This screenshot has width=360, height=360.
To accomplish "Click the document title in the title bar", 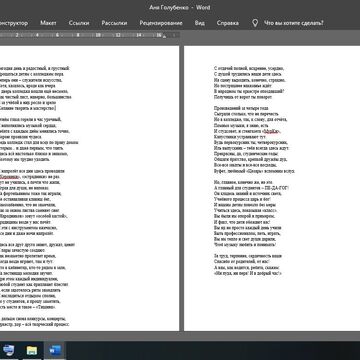I will pyautogui.click(x=180, y=7).
